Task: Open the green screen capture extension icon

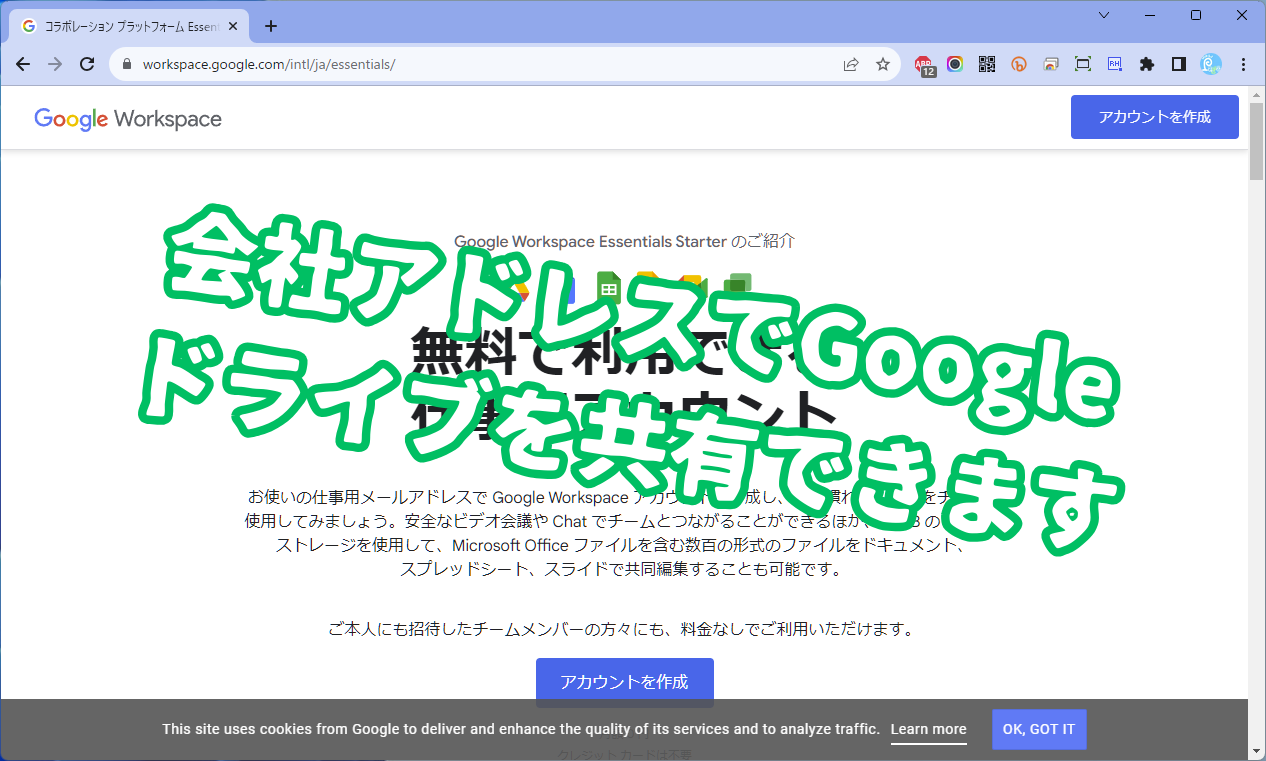Action: (1082, 64)
